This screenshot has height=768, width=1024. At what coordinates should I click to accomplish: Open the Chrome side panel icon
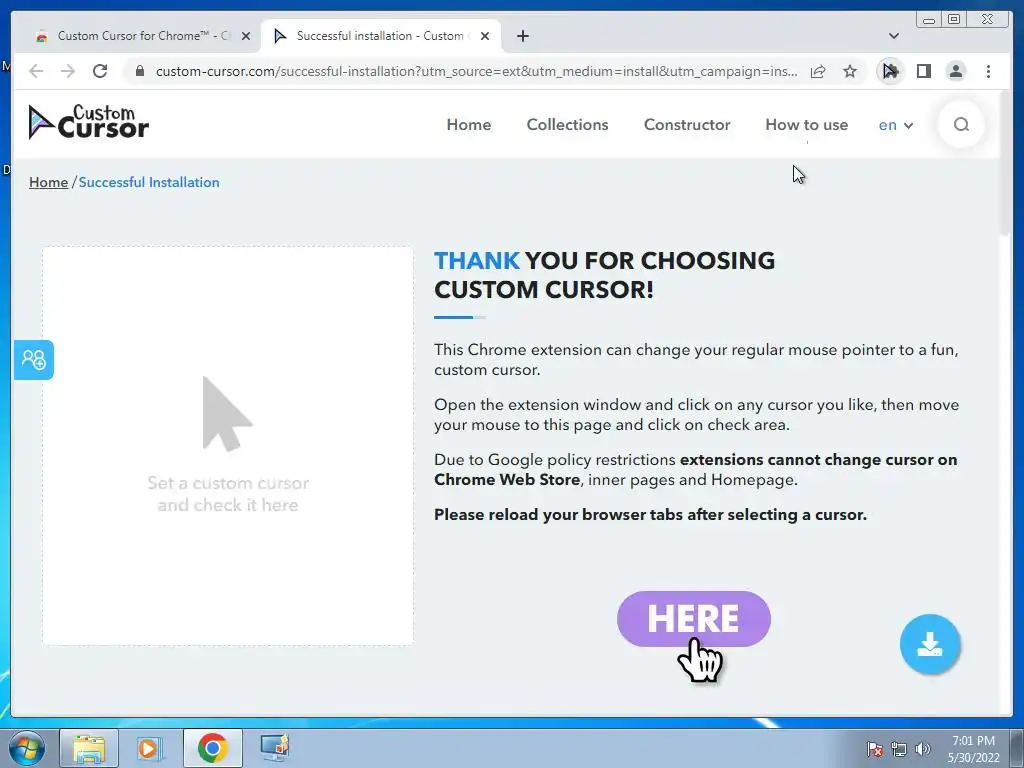coord(923,71)
